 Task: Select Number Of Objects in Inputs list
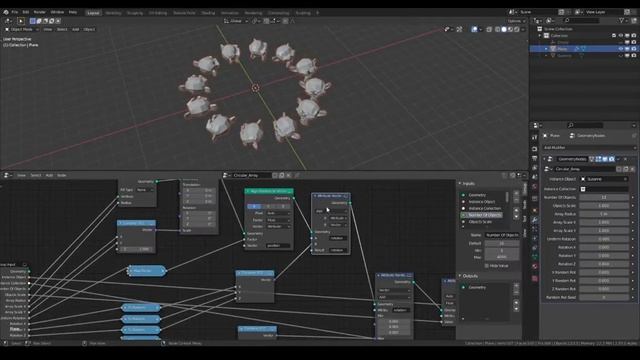click(x=485, y=215)
